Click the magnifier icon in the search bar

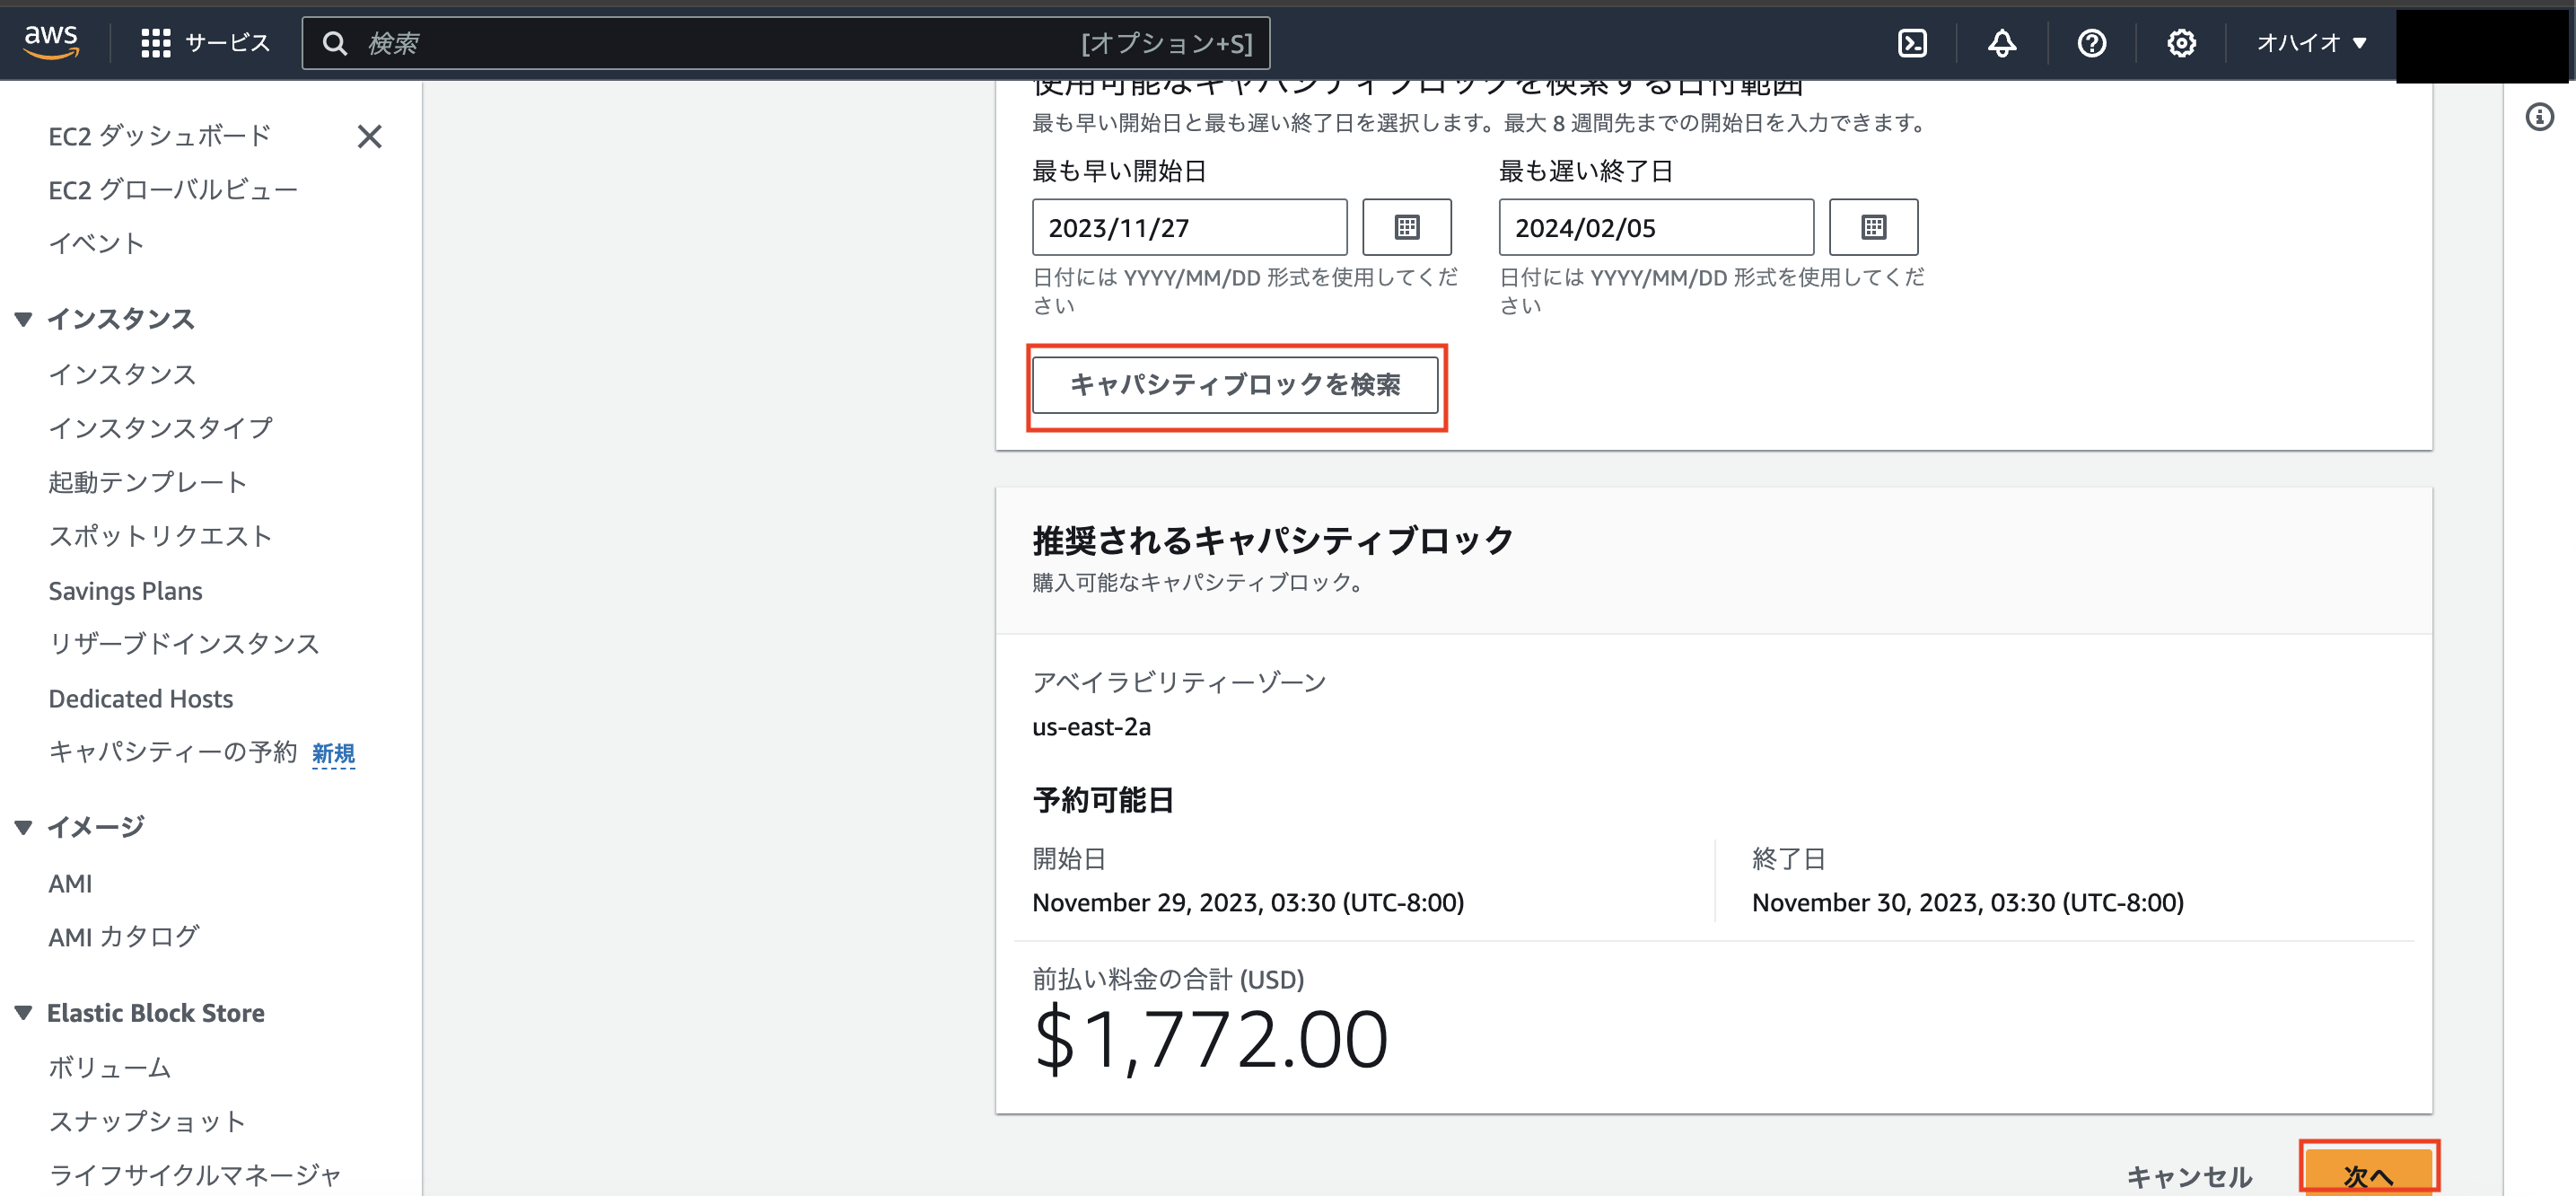click(335, 43)
